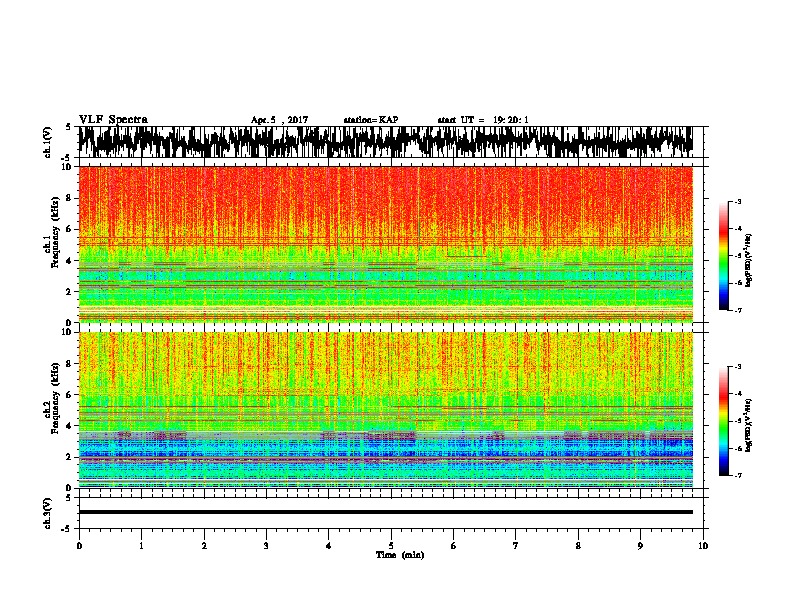
Task: Click the ch.3 flat black waveform line
Action: [386, 512]
